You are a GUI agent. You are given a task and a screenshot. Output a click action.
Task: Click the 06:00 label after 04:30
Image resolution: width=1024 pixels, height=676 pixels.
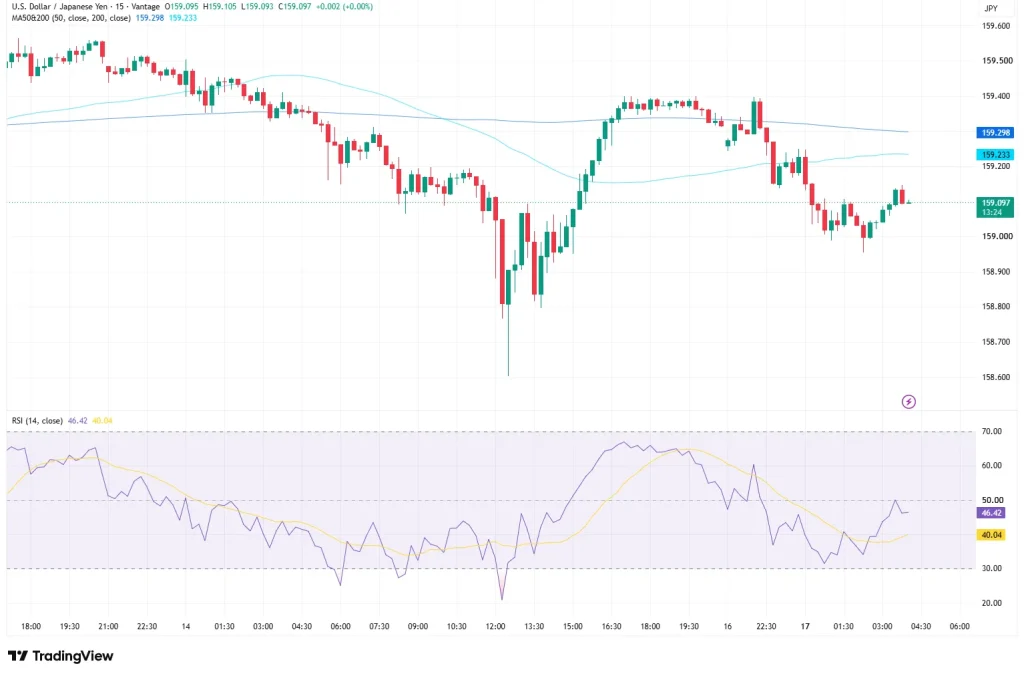959,626
